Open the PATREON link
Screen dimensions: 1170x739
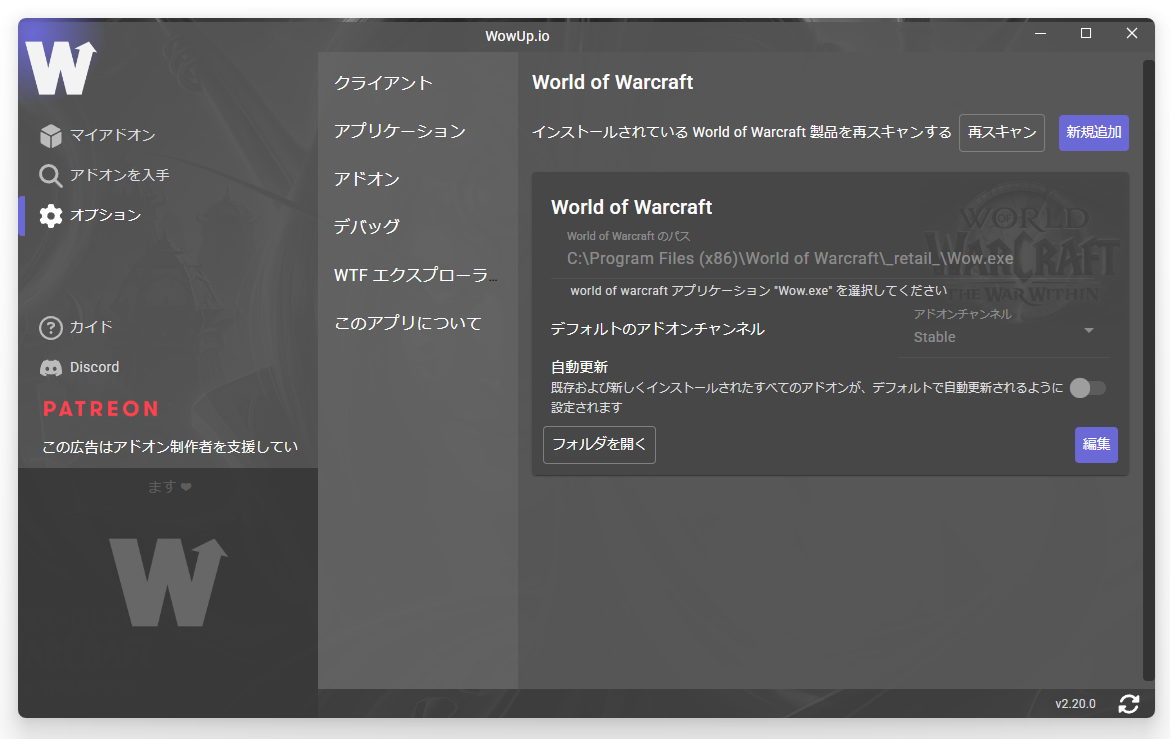click(x=100, y=409)
